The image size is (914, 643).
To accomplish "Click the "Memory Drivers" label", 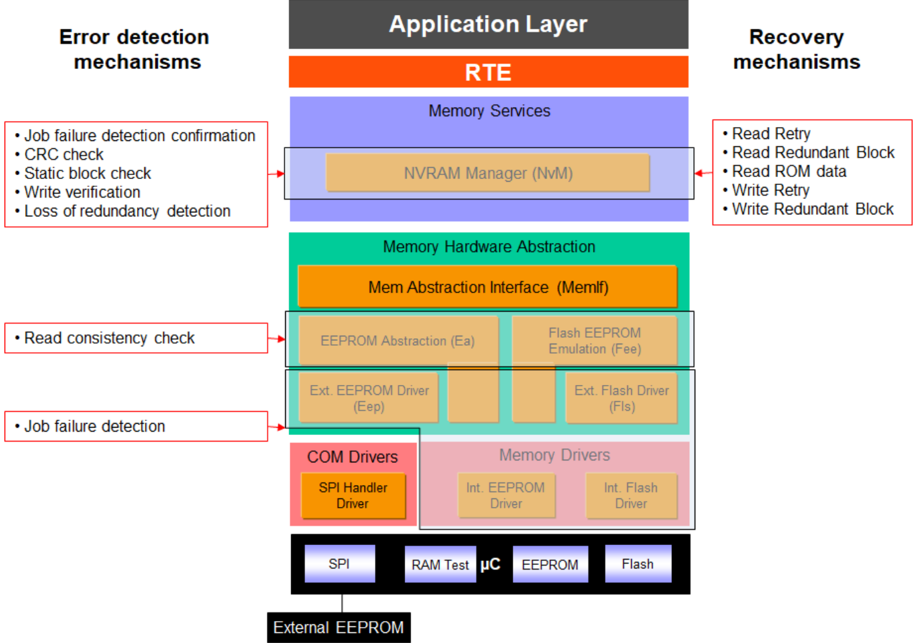I will pyautogui.click(x=554, y=455).
